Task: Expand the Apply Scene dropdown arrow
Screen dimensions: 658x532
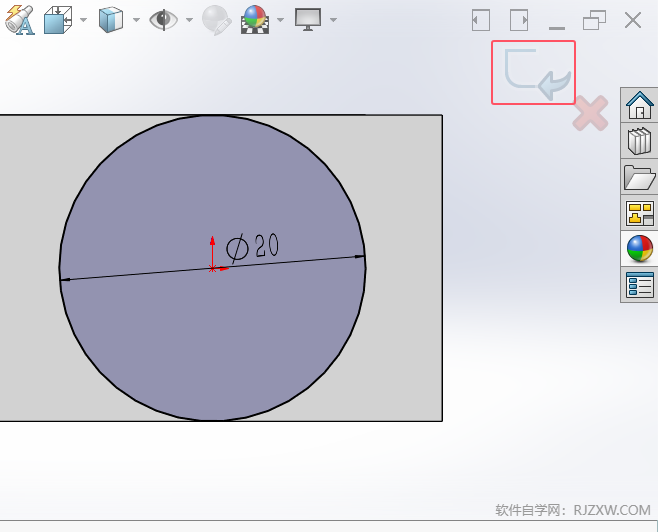Action: pyautogui.click(x=280, y=20)
